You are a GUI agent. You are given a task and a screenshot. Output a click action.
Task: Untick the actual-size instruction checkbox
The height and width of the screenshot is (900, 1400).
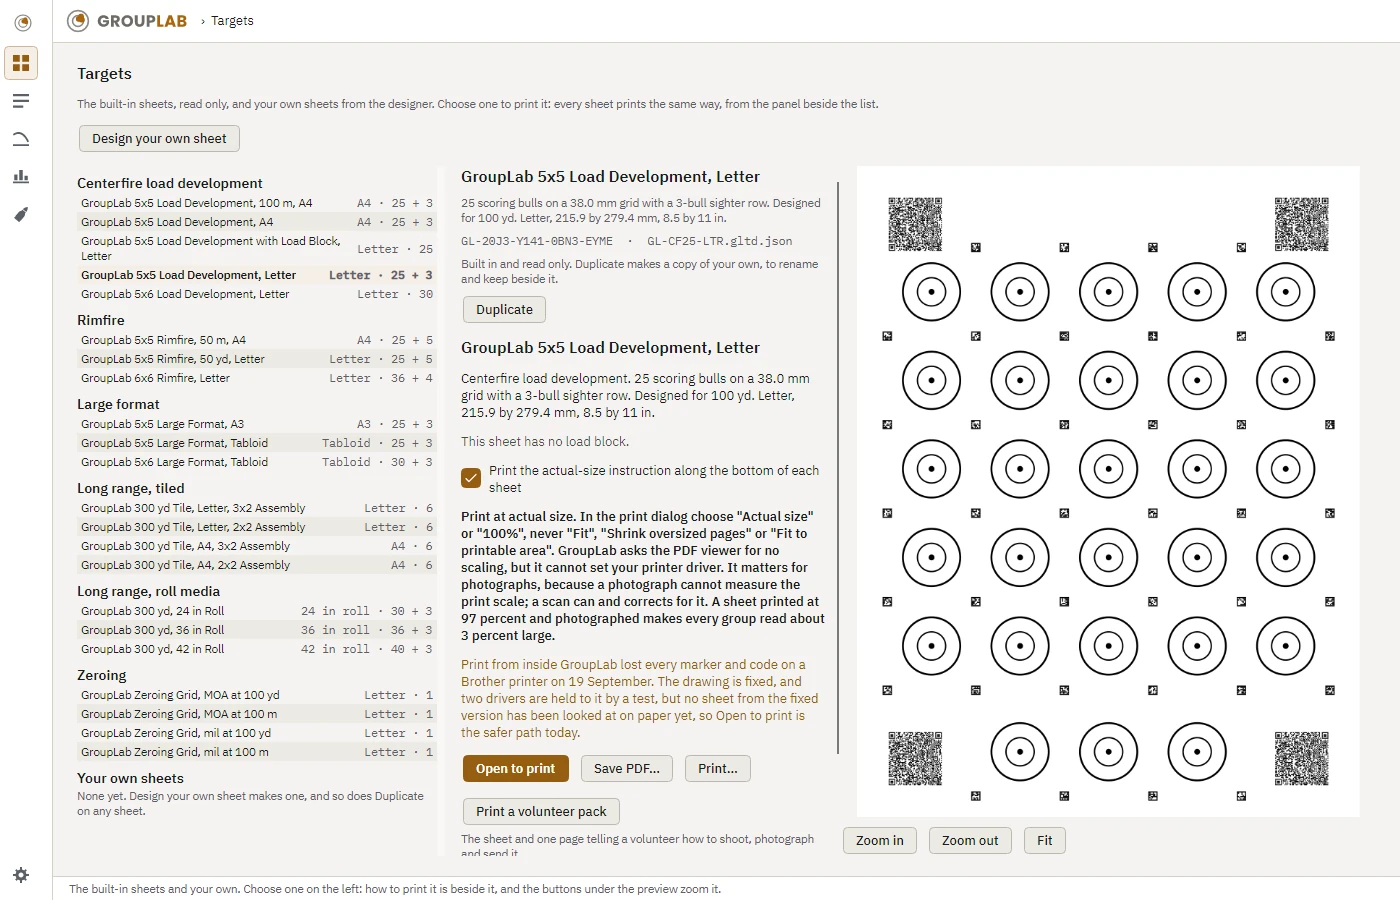[471, 478]
